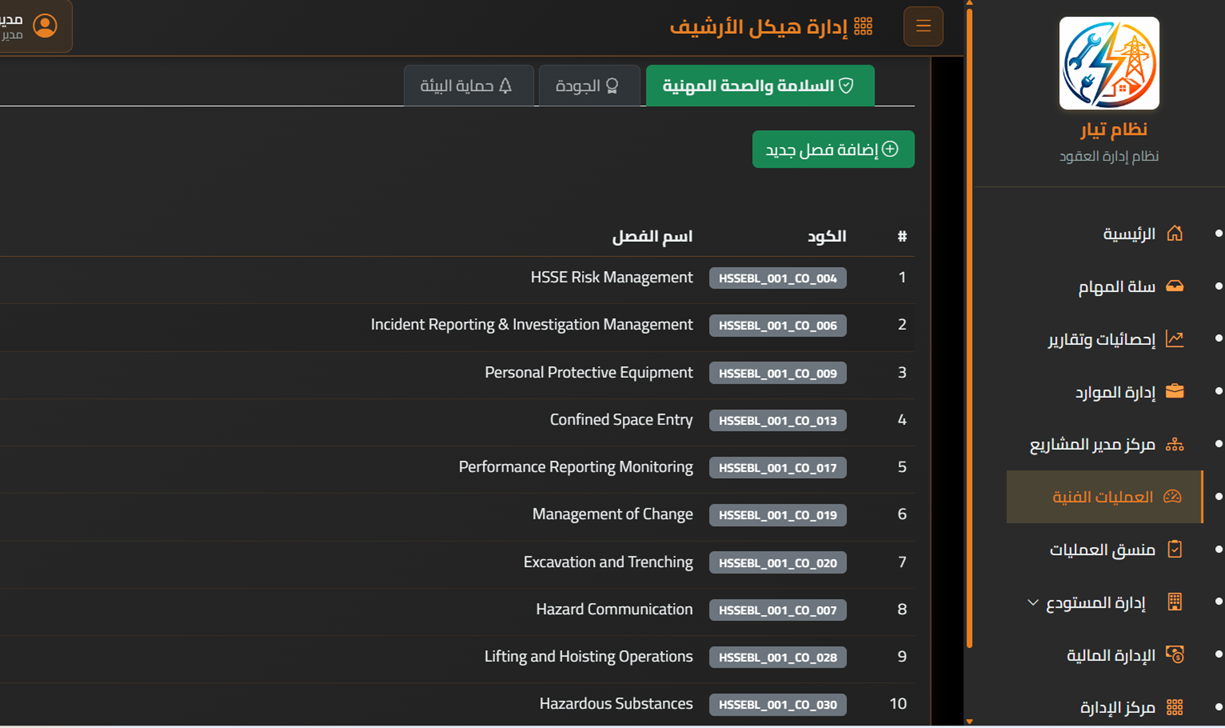Click the الكود column header
This screenshot has width=1225, height=728.
pyautogui.click(x=827, y=236)
